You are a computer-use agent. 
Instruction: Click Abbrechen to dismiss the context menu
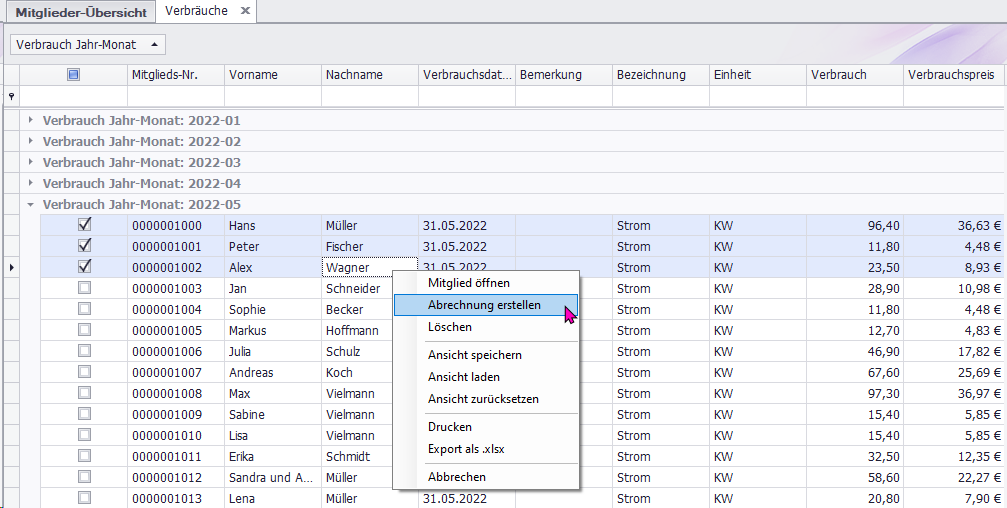point(457,477)
